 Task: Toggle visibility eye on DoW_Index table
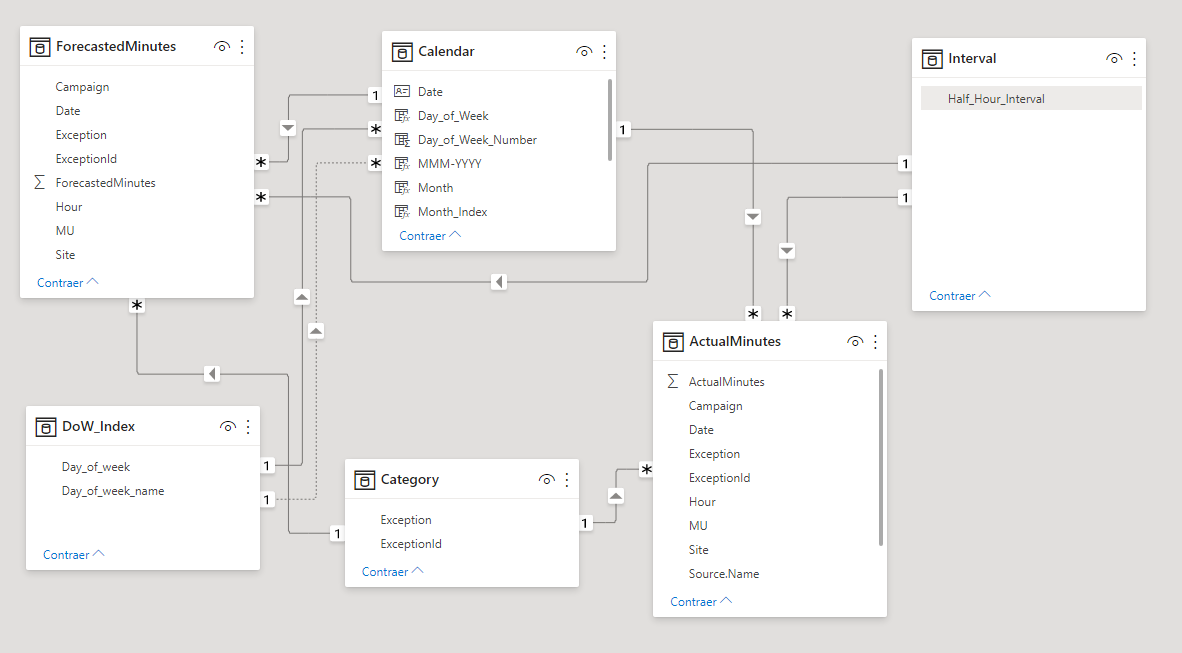pos(228,427)
